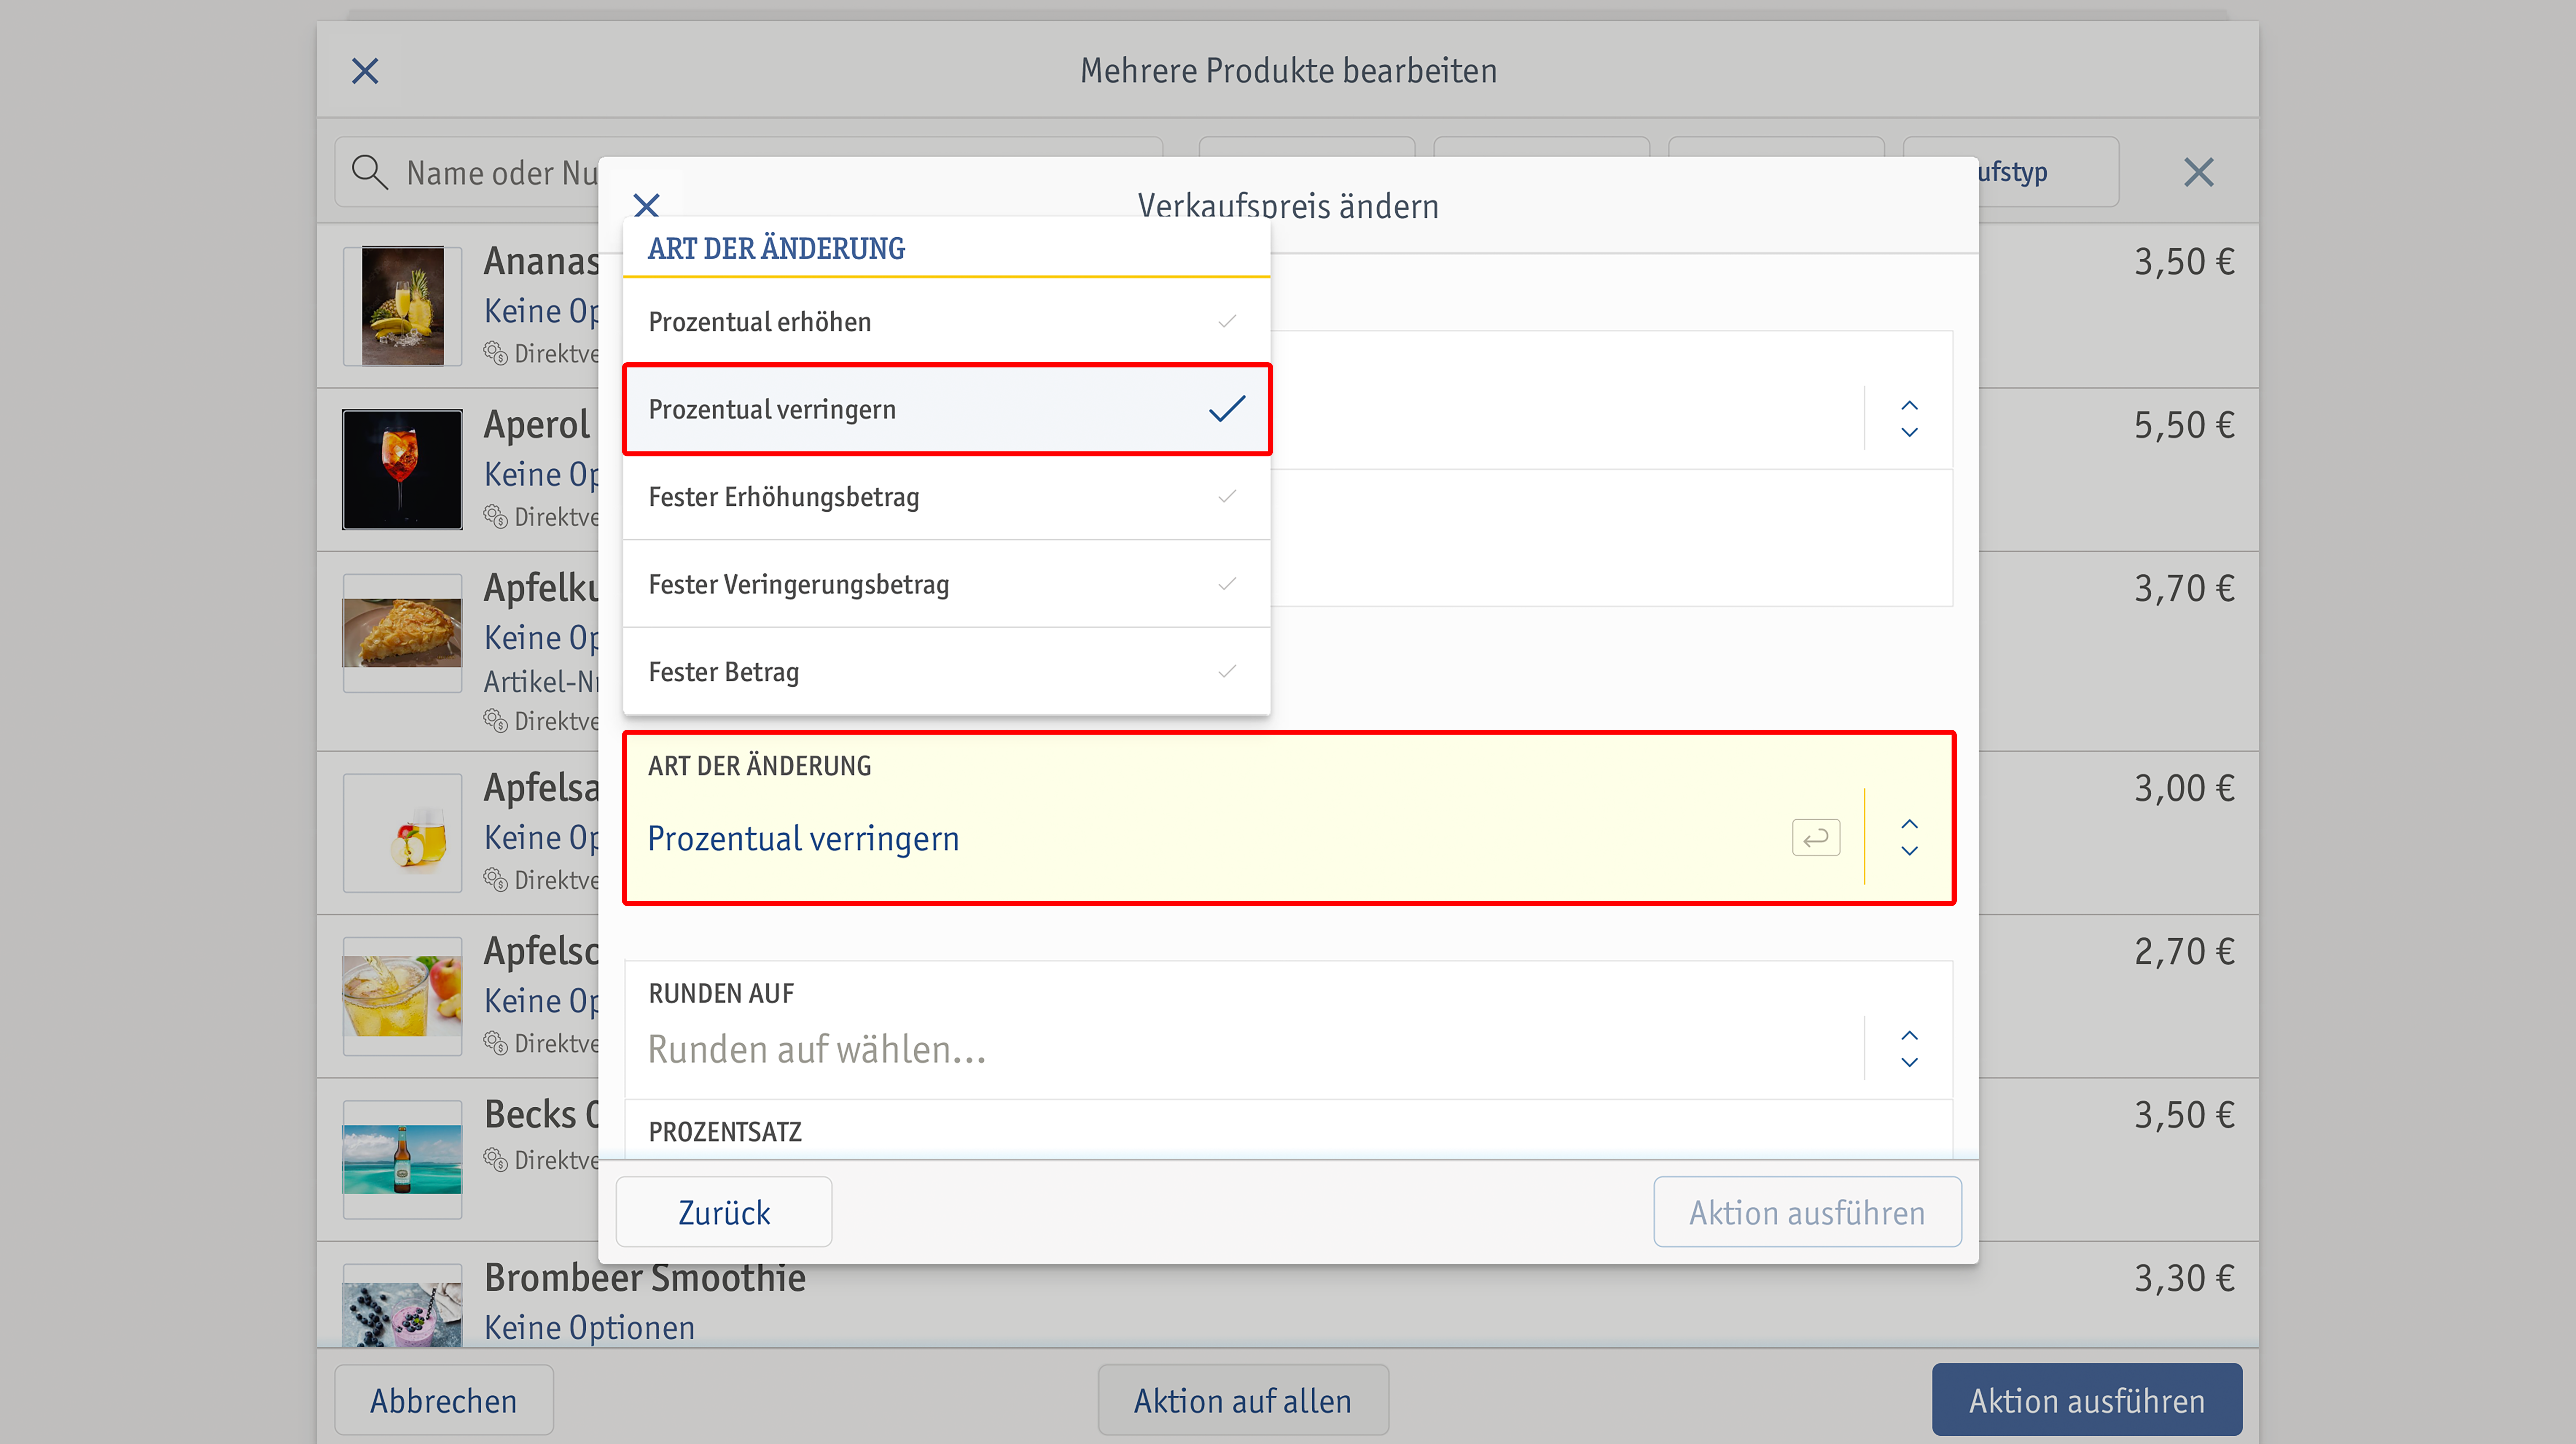Click the Prozentual verringern selected value field
The width and height of the screenshot is (2576, 1444).
tap(1288, 818)
